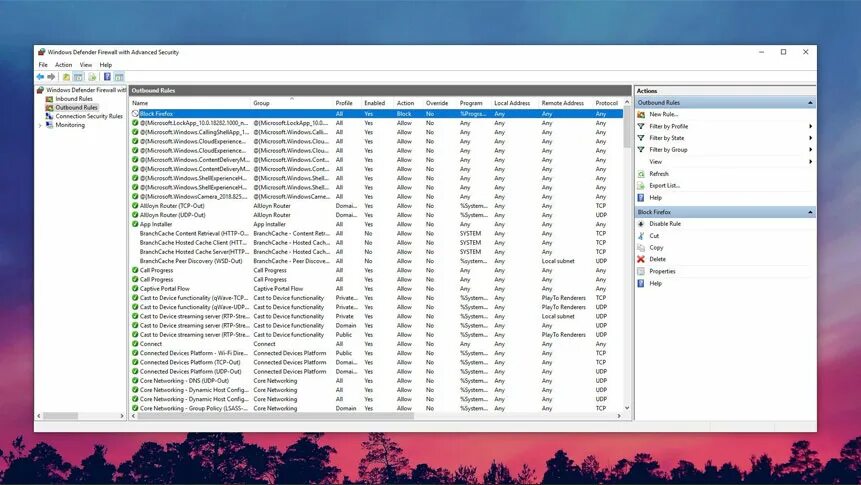Screen dimensions: 861x485
Task: Open the View menu
Action: pos(86,65)
